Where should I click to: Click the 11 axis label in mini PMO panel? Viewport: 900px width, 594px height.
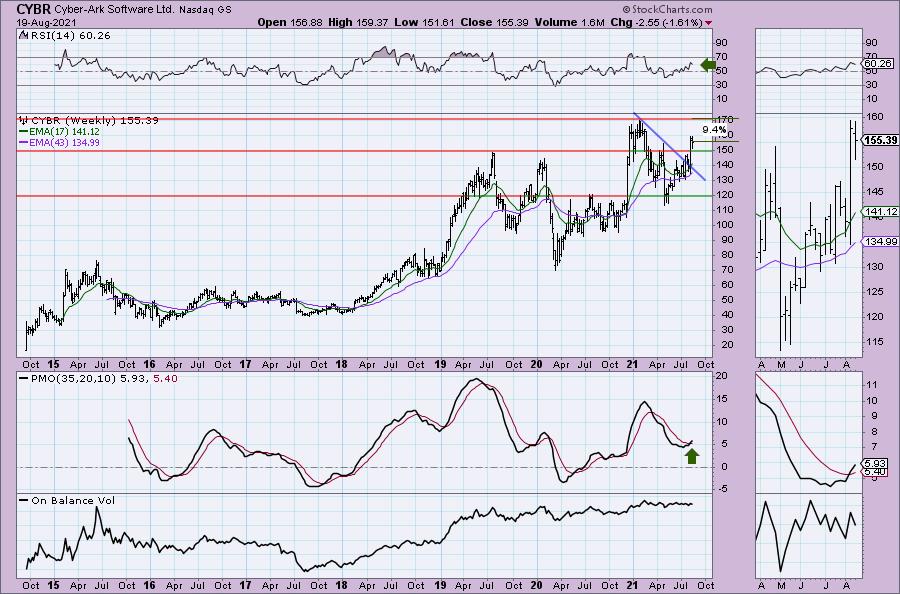(x=871, y=385)
